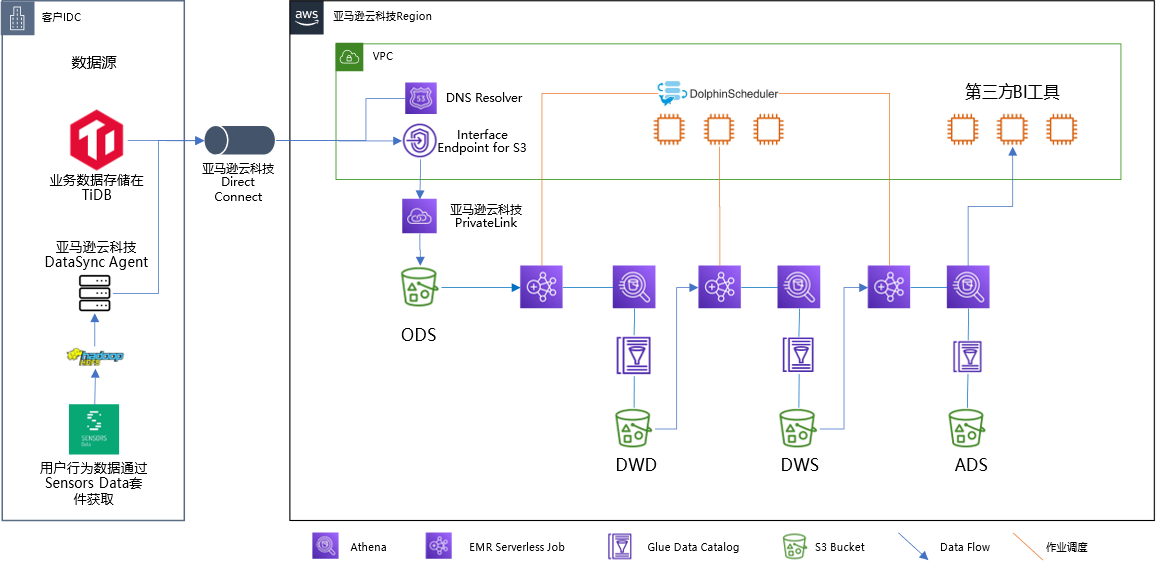The image size is (1161, 570).
Task: Click the Glue Data Catalog legend icon
Action: [x=618, y=546]
